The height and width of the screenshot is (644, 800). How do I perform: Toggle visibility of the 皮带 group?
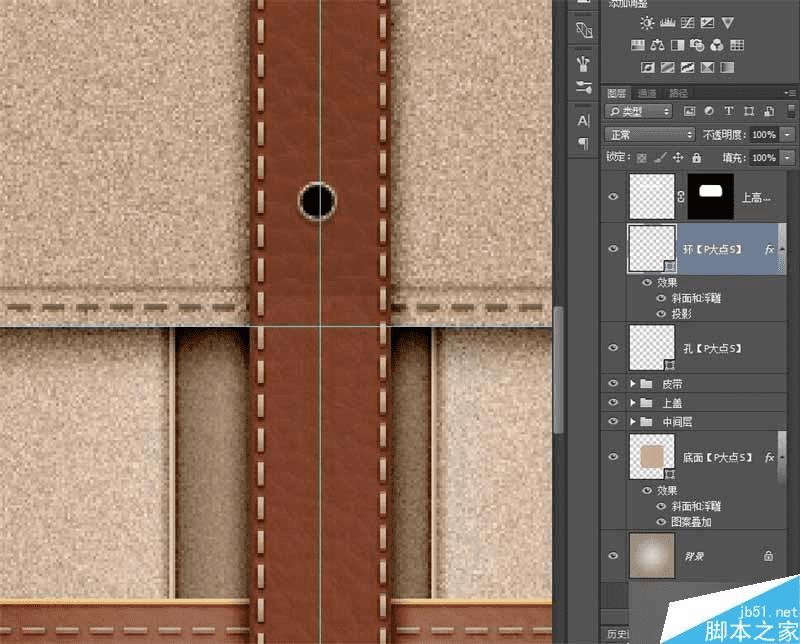(x=614, y=384)
